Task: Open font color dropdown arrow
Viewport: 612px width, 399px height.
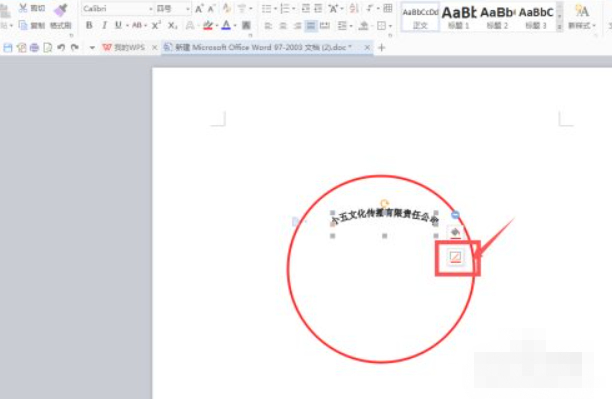Action: click(x=235, y=26)
